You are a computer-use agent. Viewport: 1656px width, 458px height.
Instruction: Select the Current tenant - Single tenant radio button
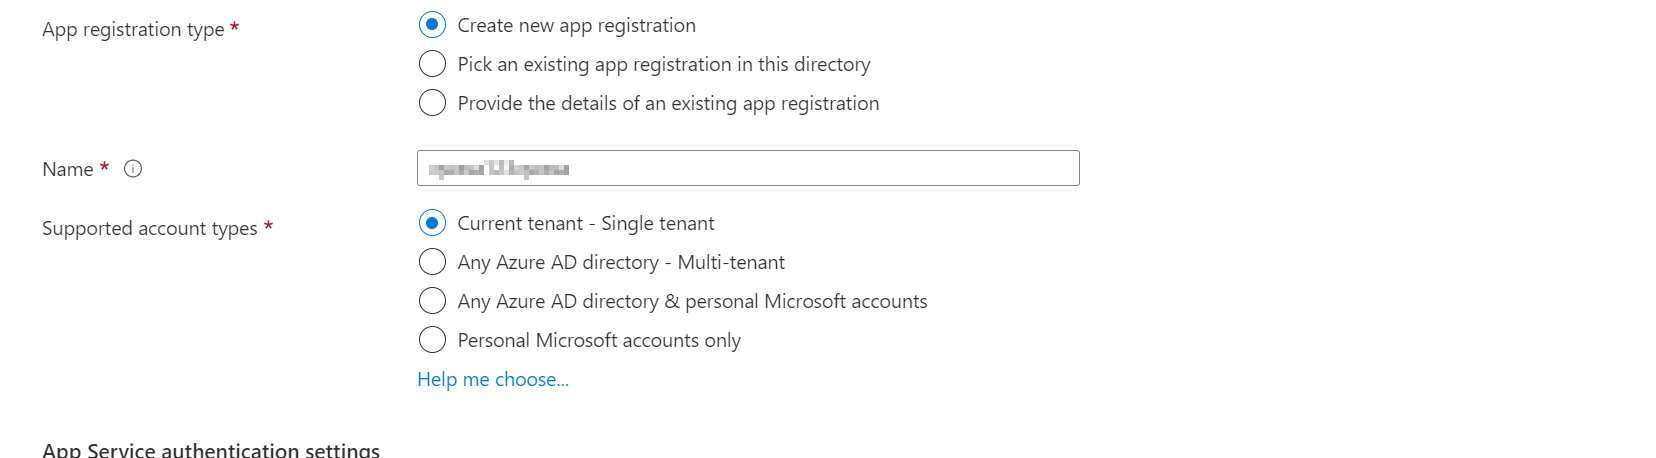[x=432, y=223]
